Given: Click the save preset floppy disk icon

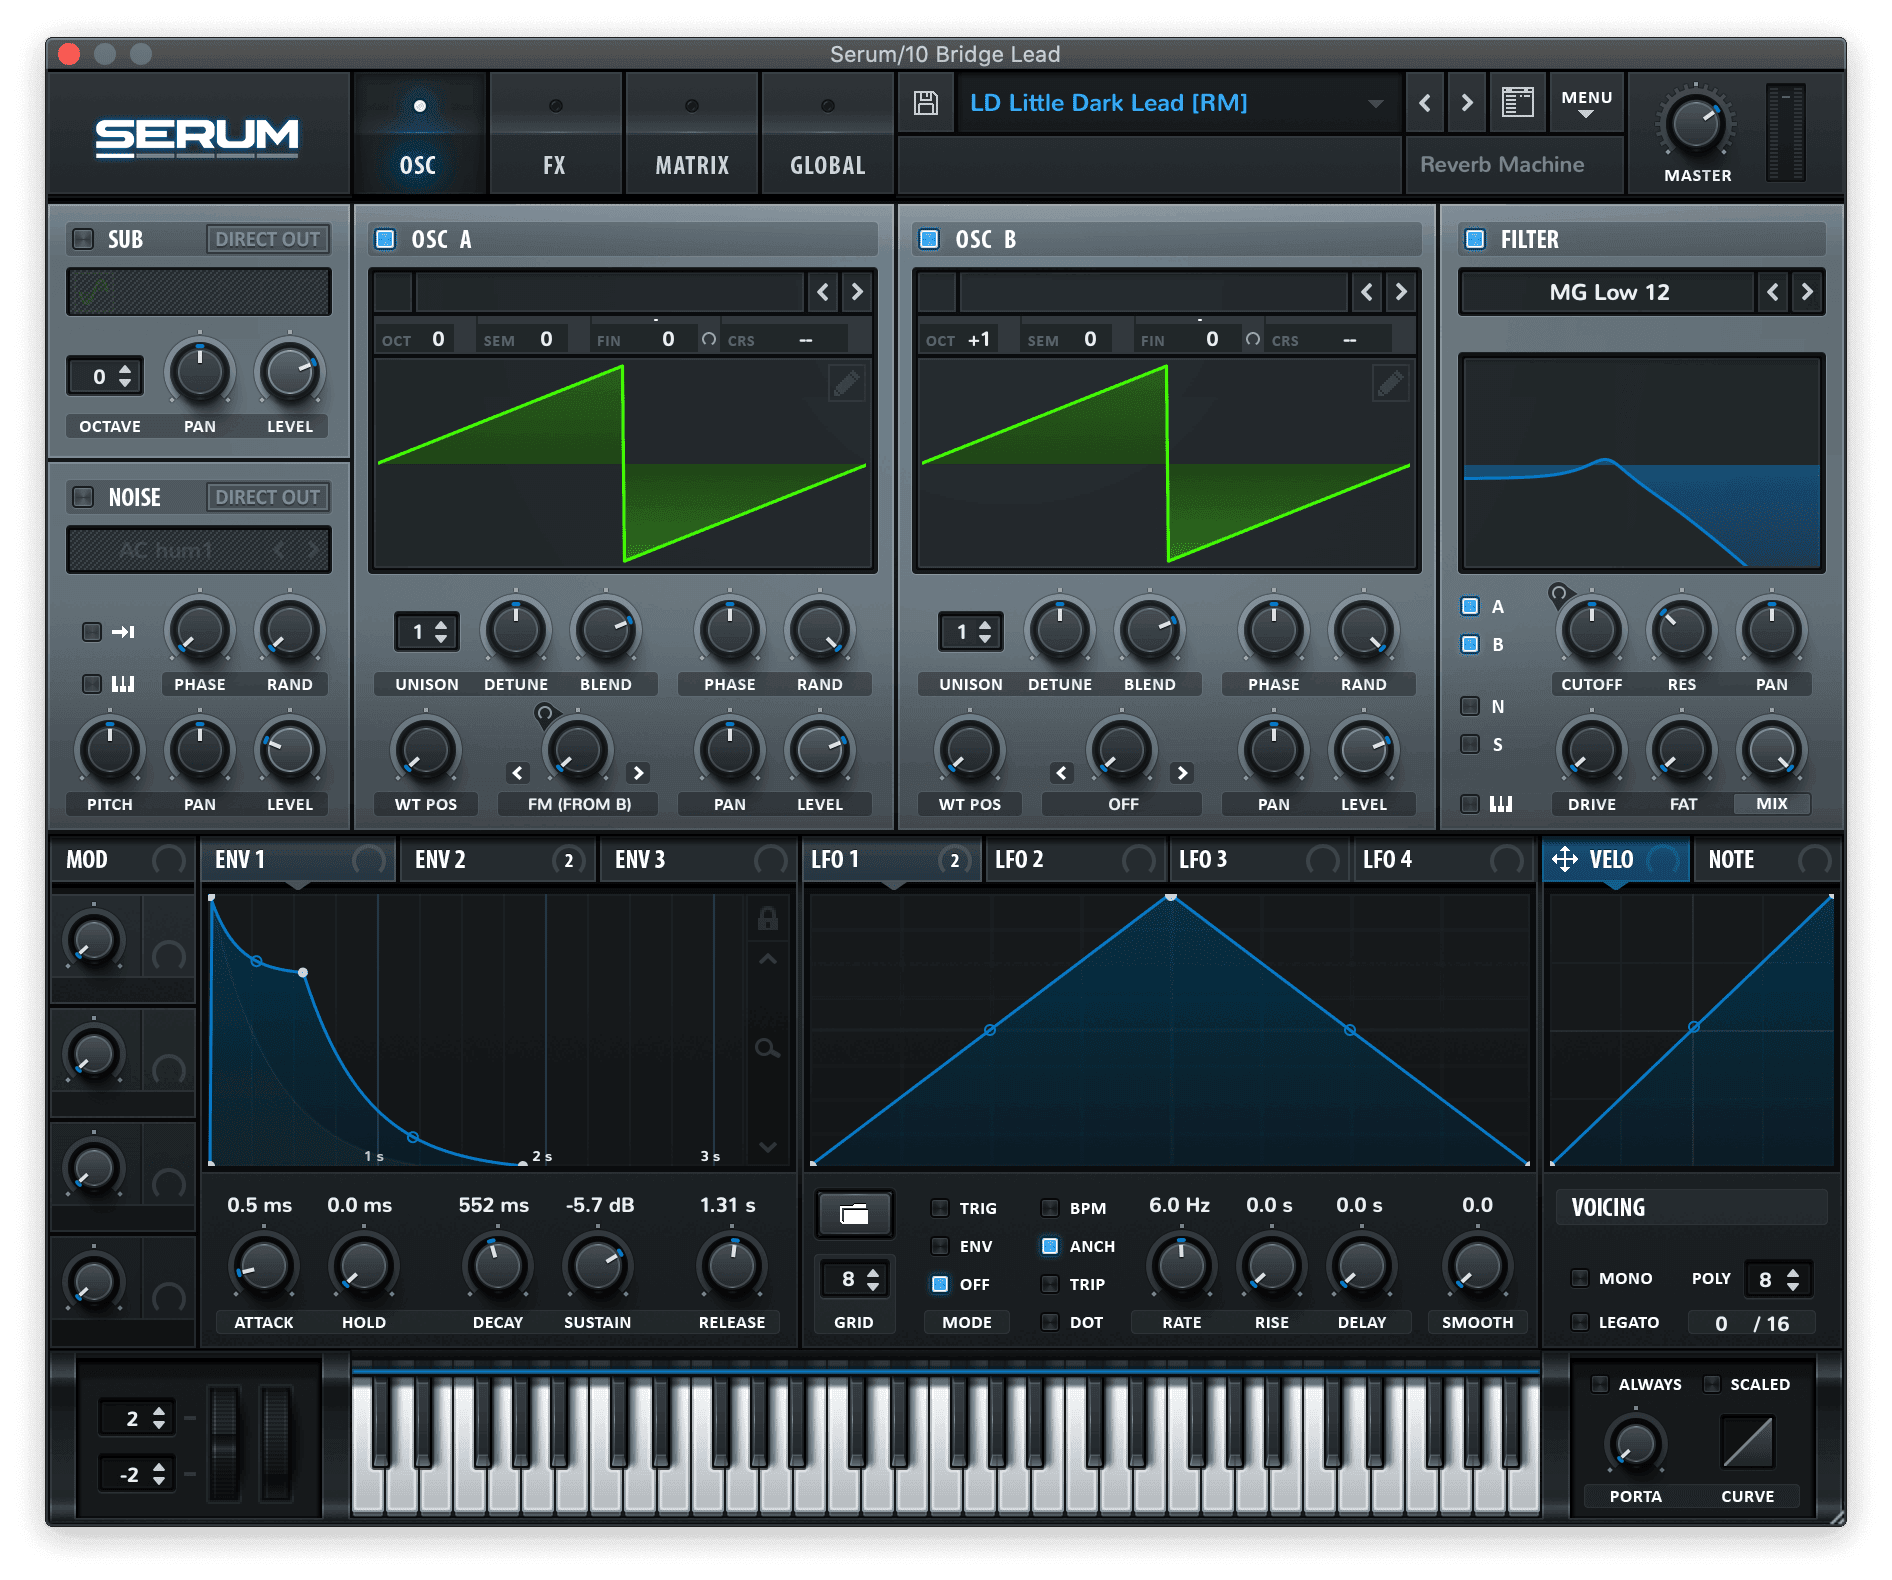Looking at the screenshot, I should tap(926, 103).
